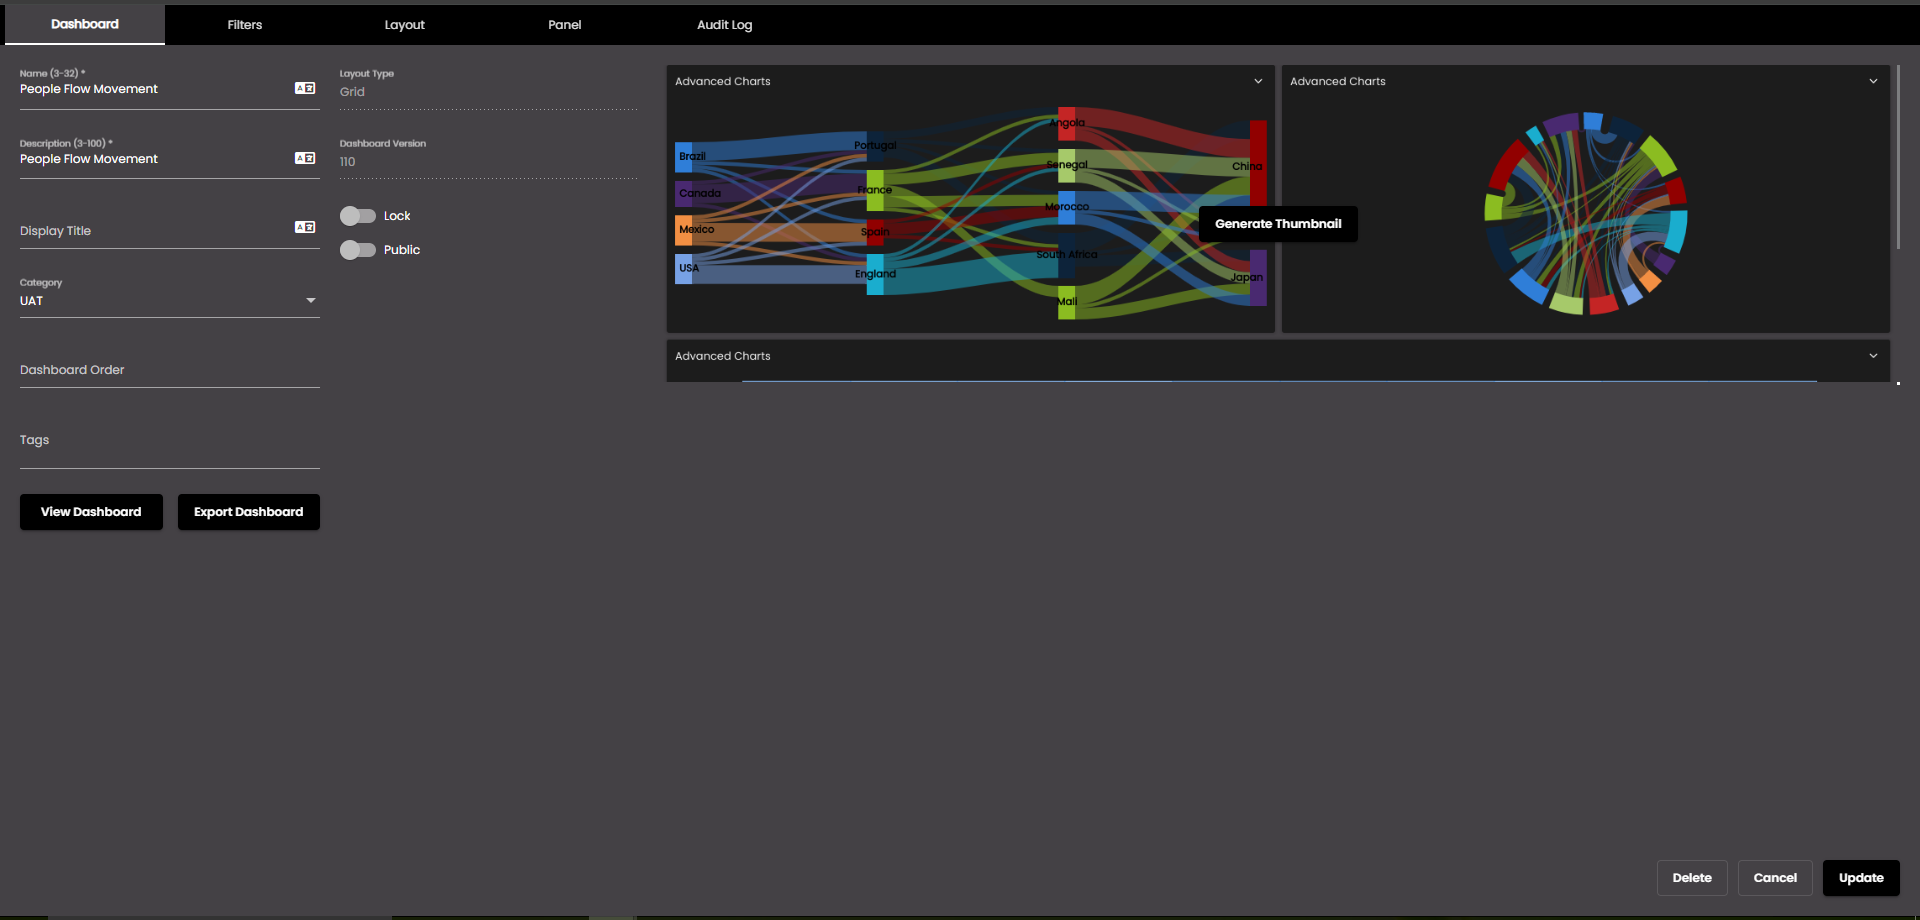This screenshot has width=1920, height=920.
Task: Click the Dashboard Order input field
Action: click(170, 370)
